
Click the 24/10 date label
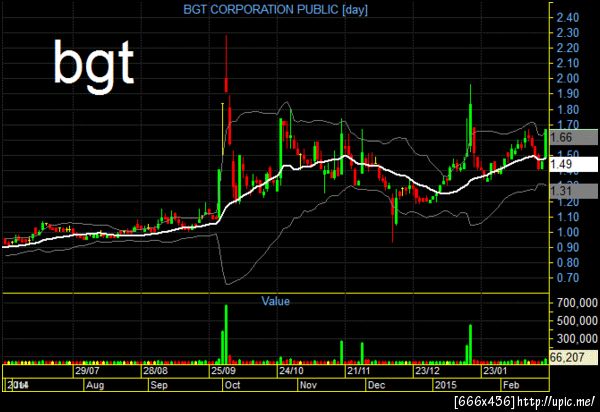tap(291, 371)
